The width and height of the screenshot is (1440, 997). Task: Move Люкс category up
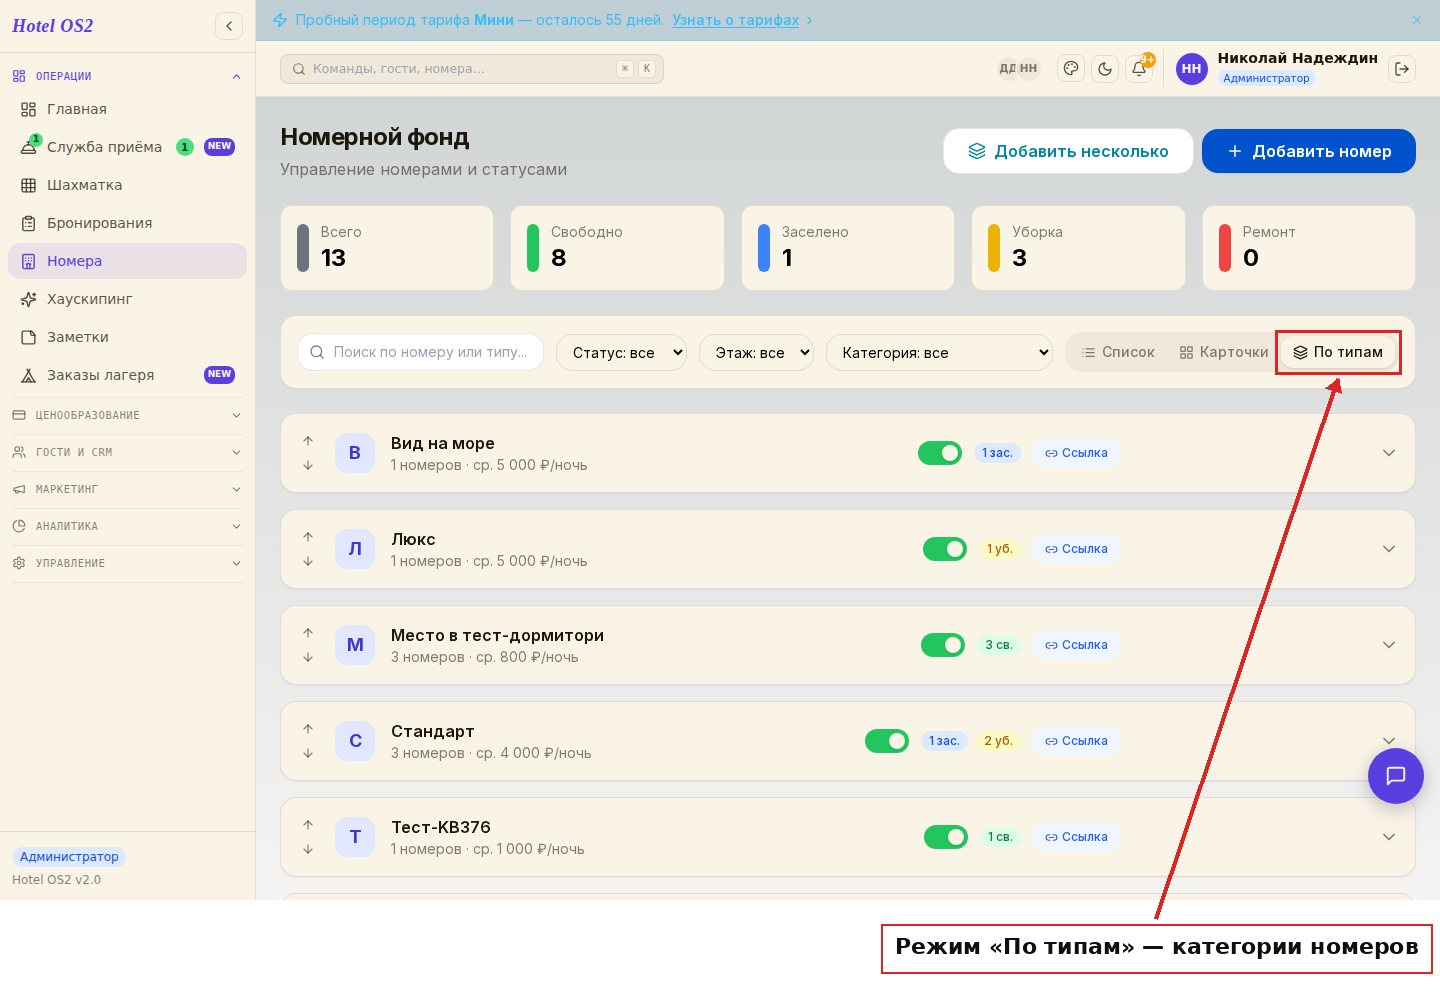[308, 537]
